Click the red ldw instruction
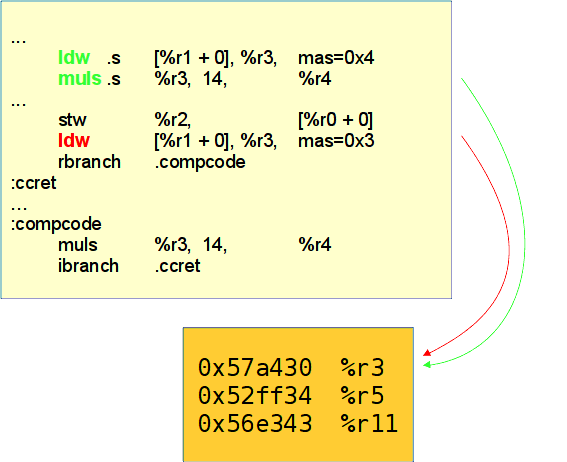The image size is (567, 462). (x=74, y=141)
